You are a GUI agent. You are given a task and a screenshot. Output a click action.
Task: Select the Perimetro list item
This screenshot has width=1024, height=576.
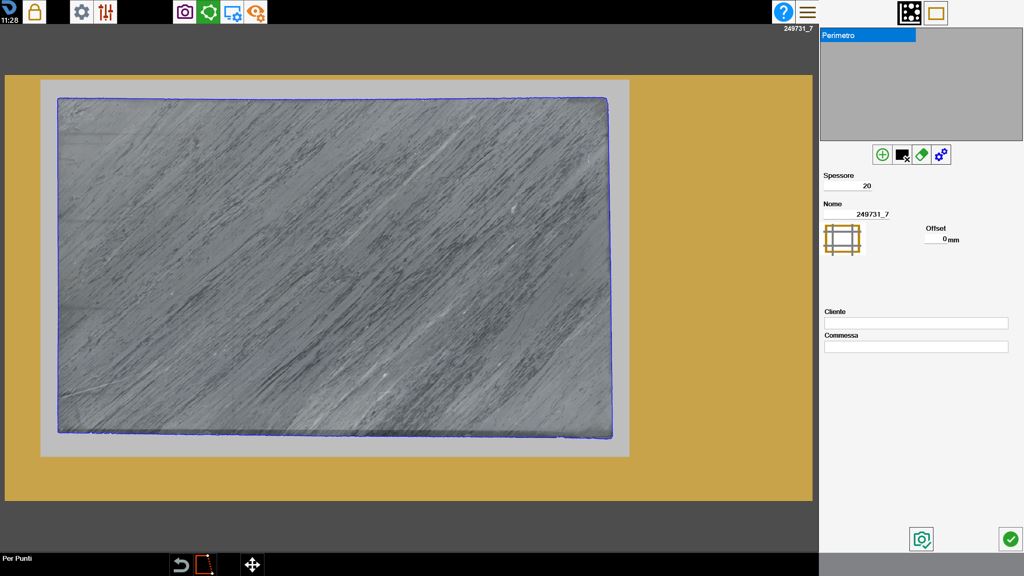[x=868, y=35]
